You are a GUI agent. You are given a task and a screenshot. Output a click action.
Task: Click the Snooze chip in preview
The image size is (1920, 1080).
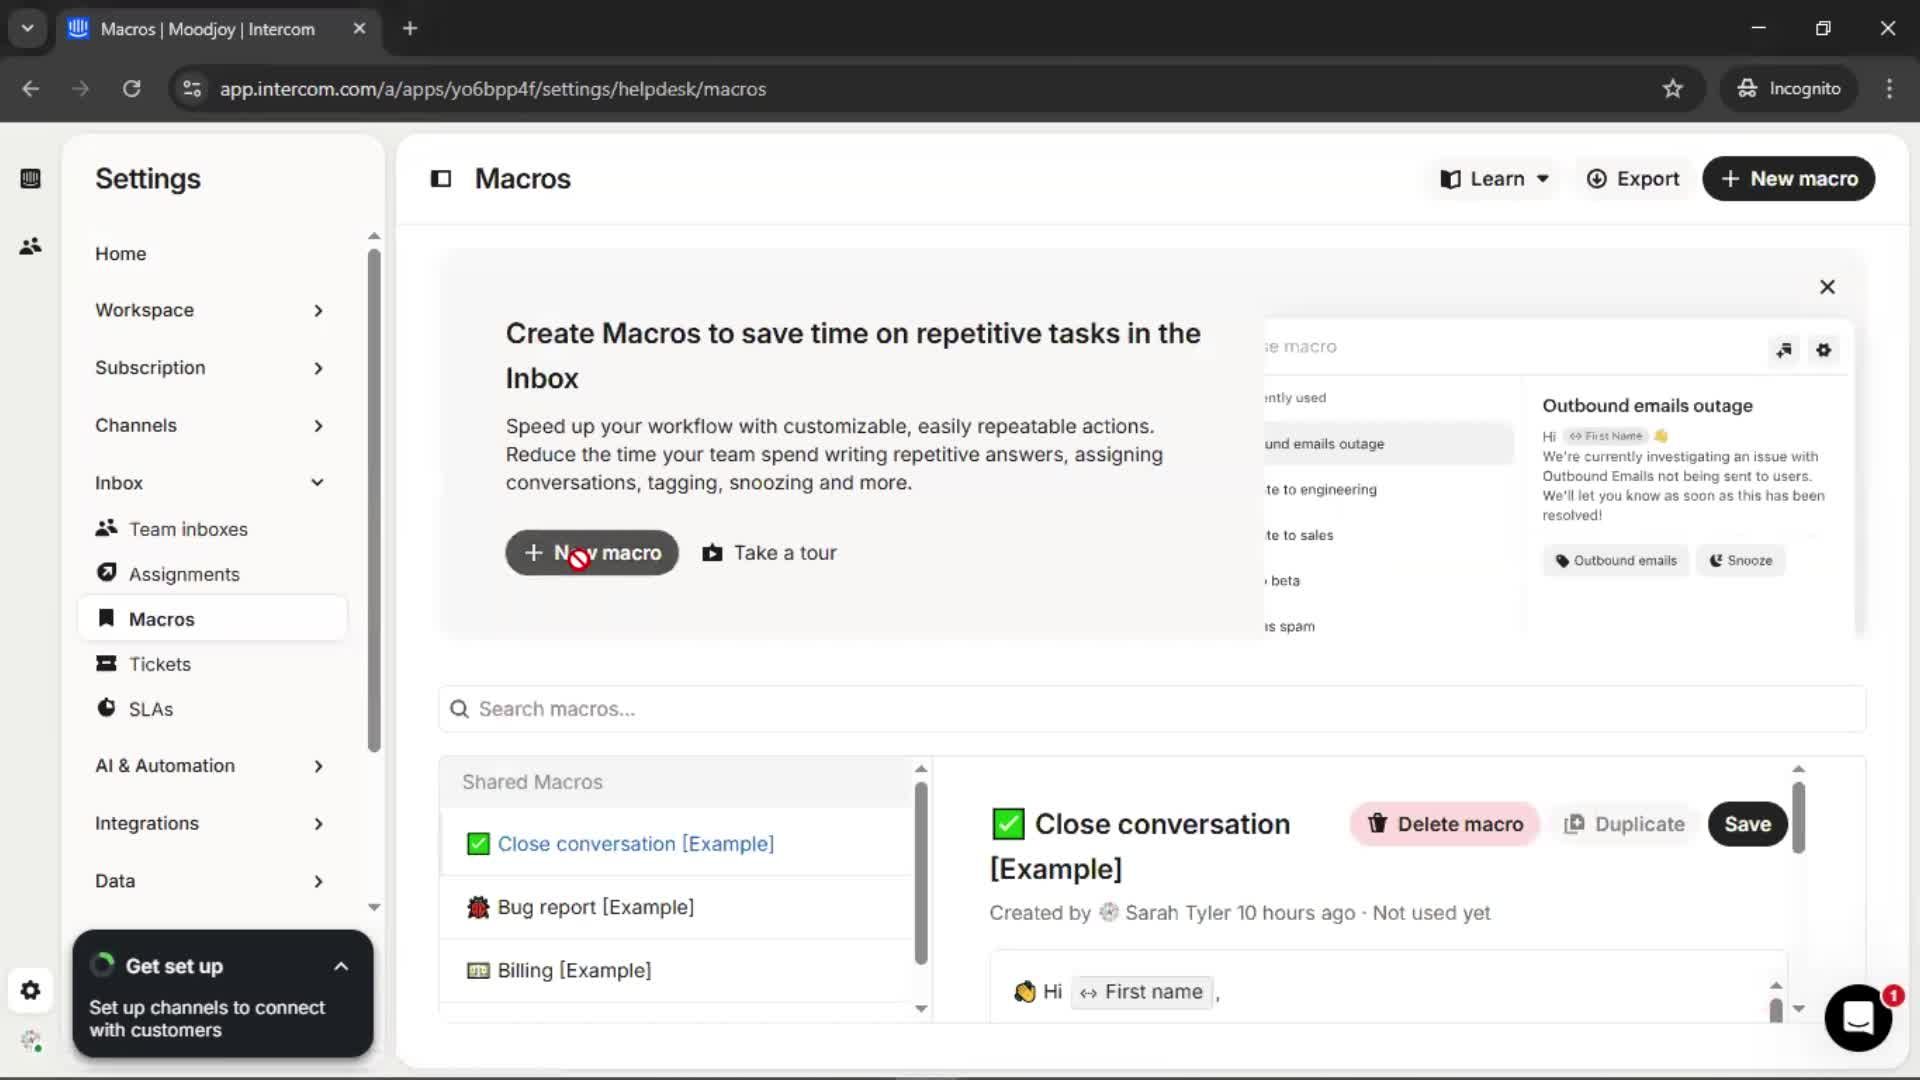pyautogui.click(x=1741, y=561)
